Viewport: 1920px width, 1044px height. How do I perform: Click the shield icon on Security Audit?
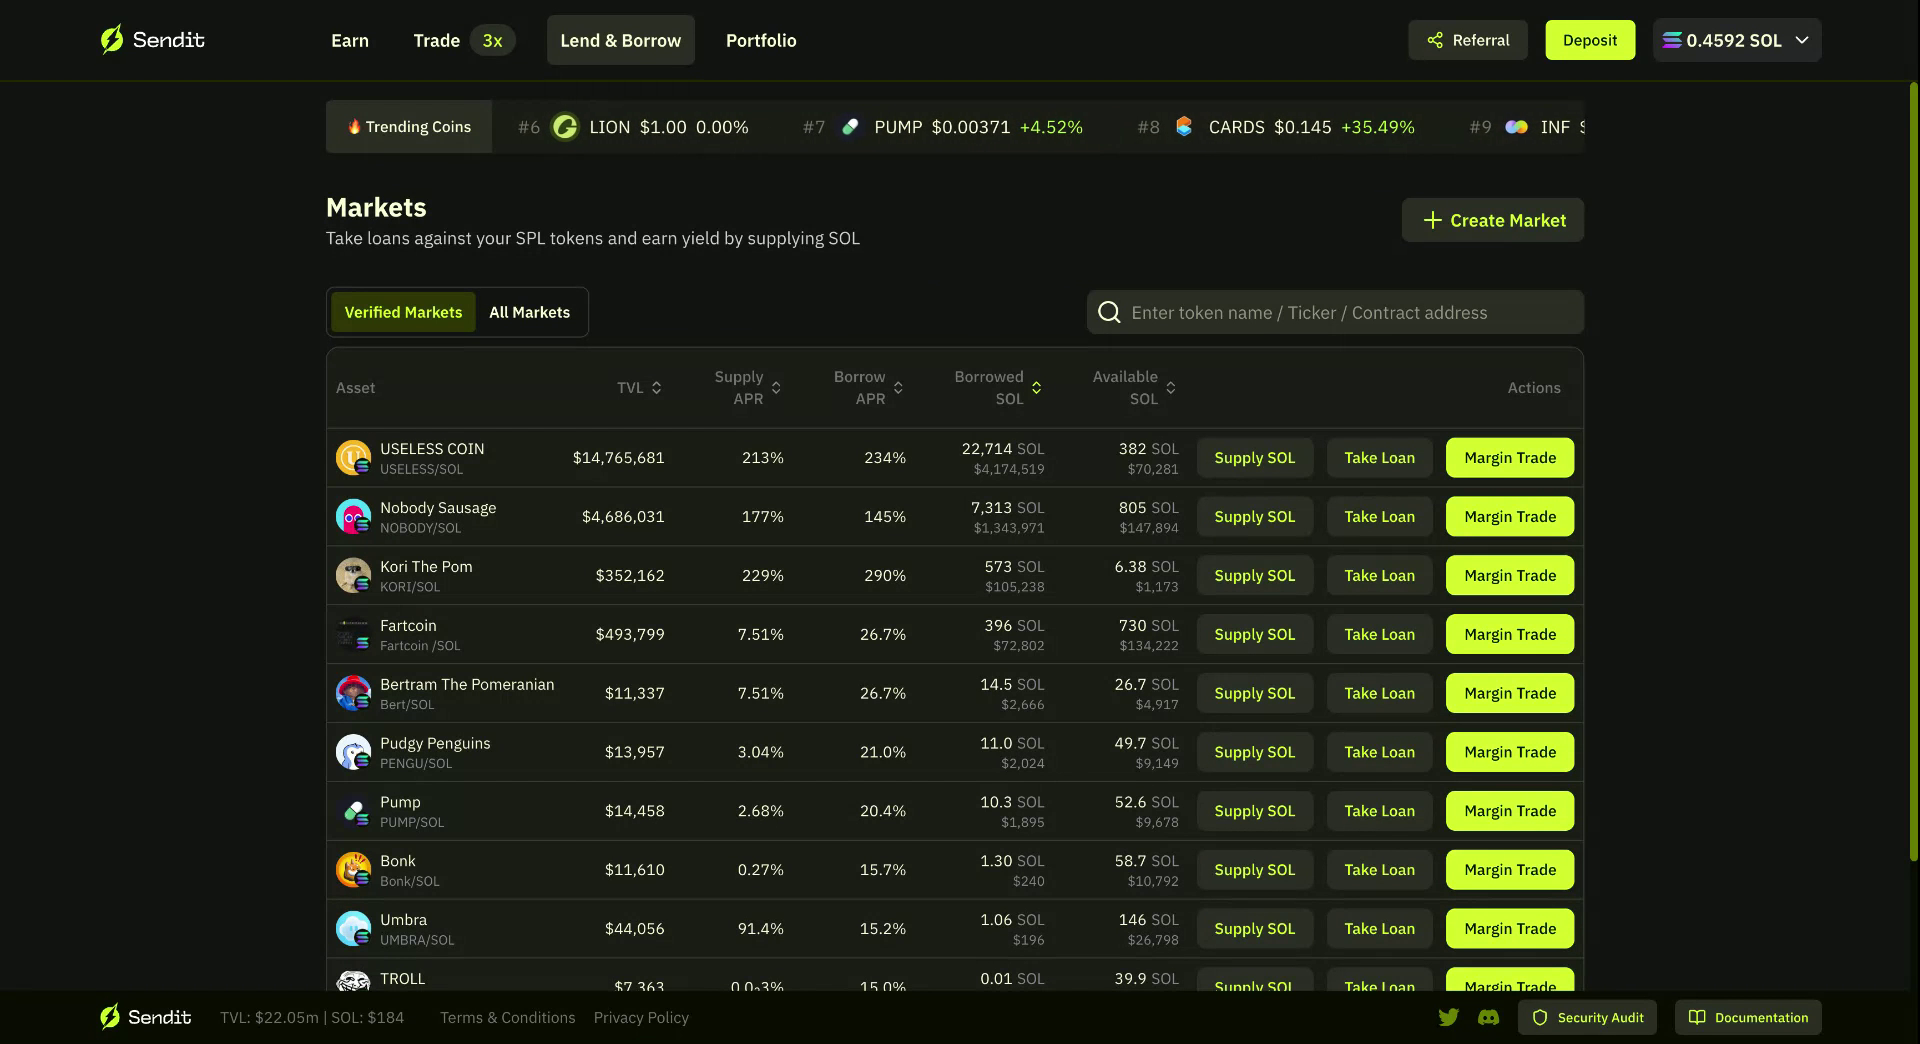point(1541,1017)
